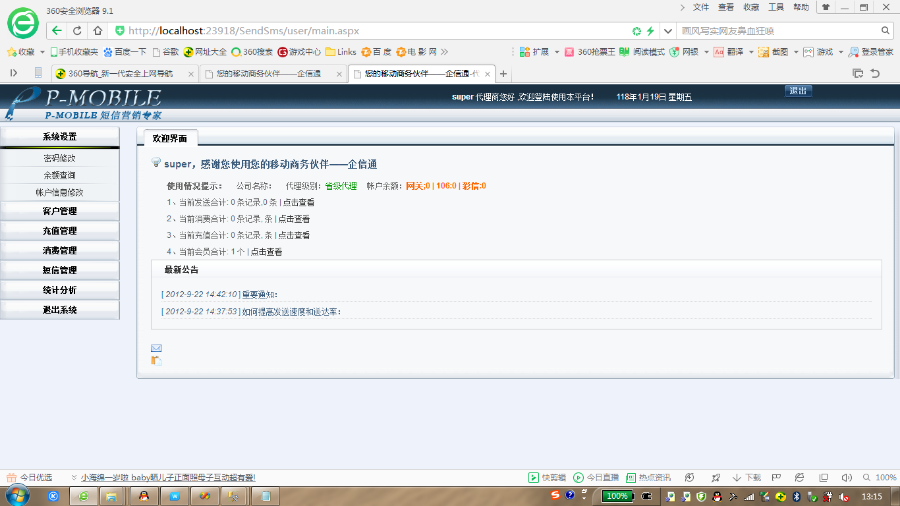The width and height of the screenshot is (900, 506).
Task: Open the QQ penguin taskbar icon
Action: pyautogui.click(x=143, y=496)
